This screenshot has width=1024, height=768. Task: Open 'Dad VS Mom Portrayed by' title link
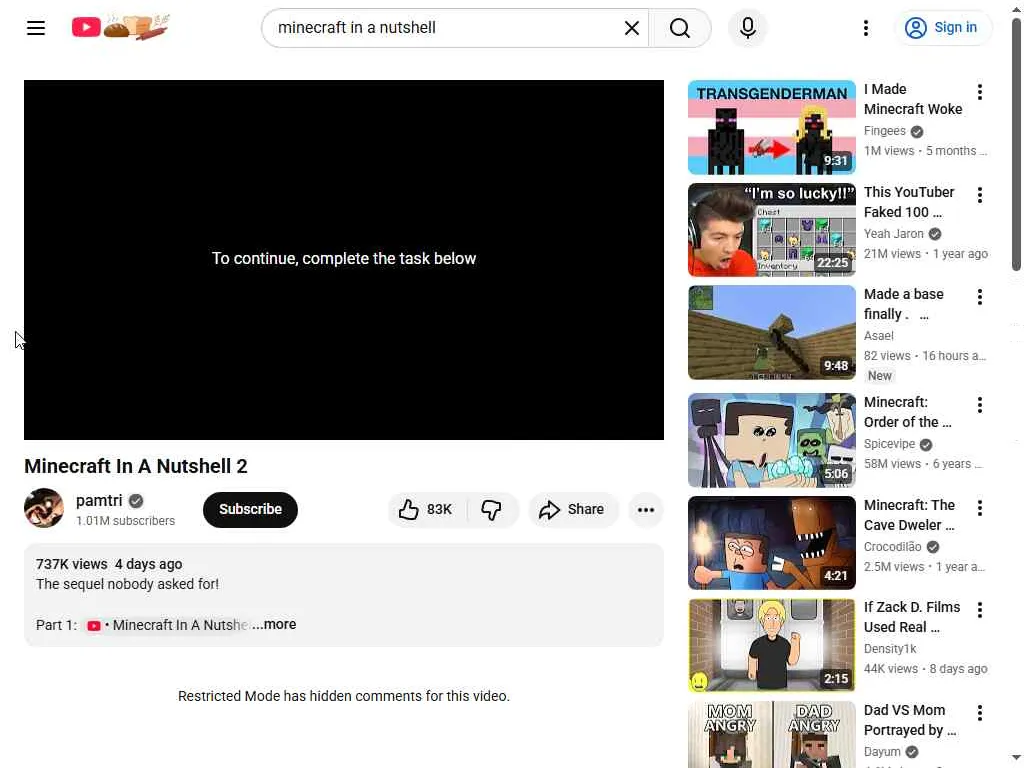(x=910, y=720)
